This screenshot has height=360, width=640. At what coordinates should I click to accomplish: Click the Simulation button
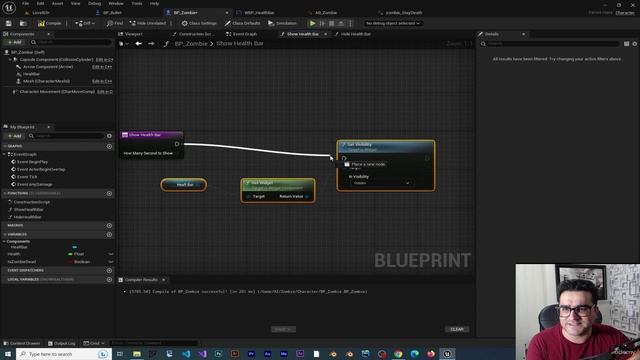pos(282,23)
